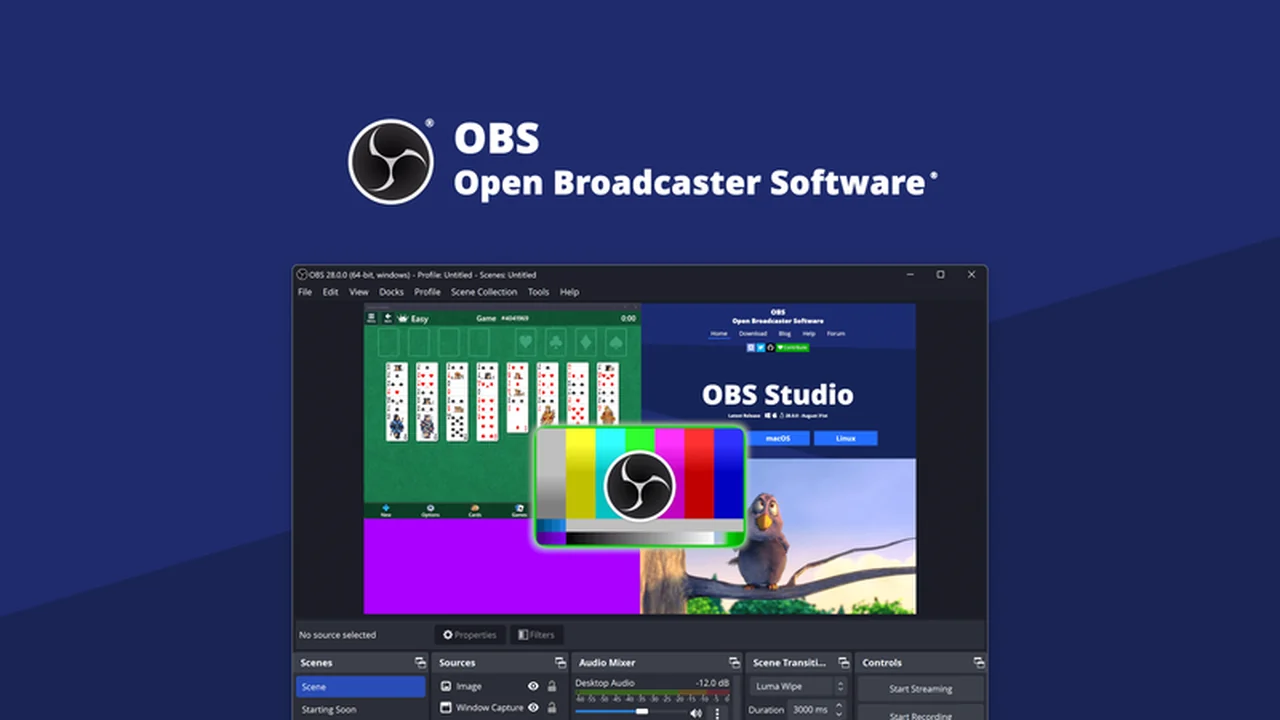This screenshot has width=1280, height=720.
Task: Pop out the Scene Transitions dock
Action: pyautogui.click(x=843, y=662)
